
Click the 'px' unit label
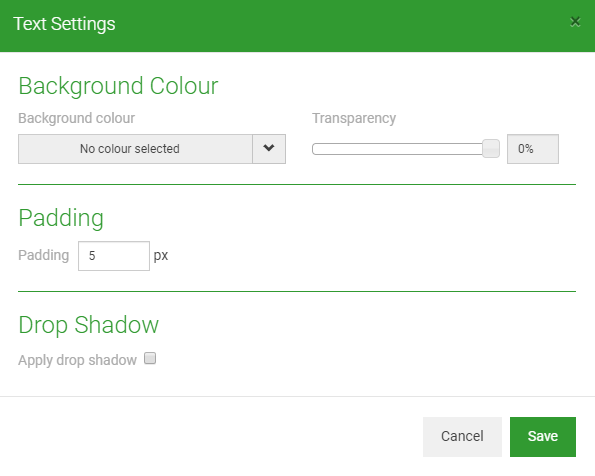(x=161, y=256)
